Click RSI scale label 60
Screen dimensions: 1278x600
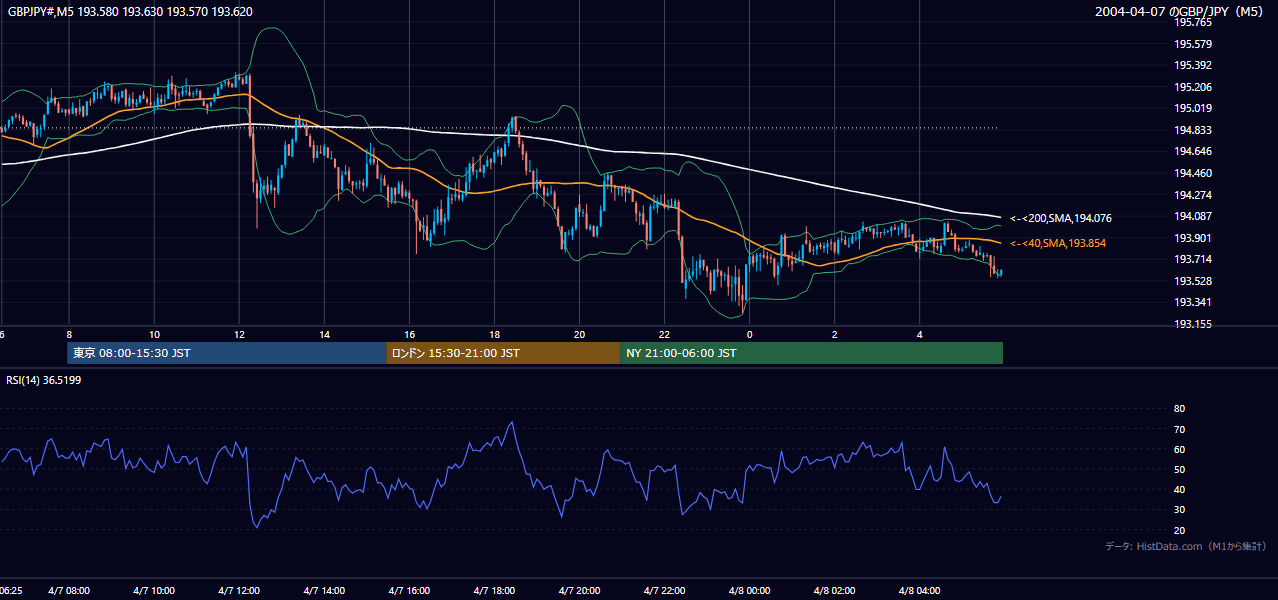[x=1179, y=449]
